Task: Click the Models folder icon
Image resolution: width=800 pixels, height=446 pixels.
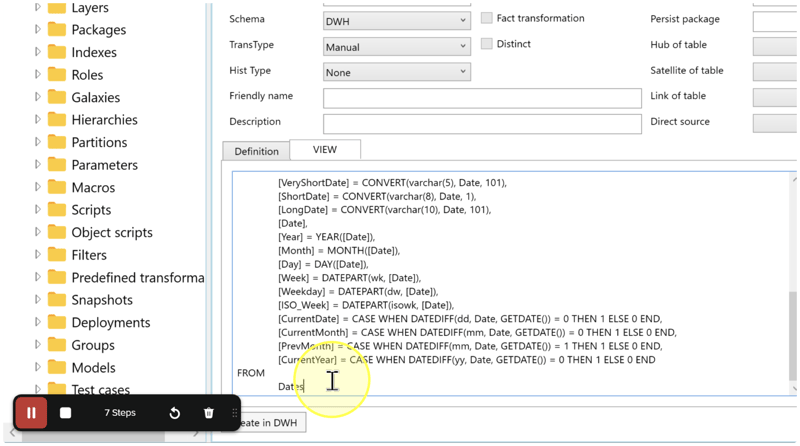Action: point(57,367)
